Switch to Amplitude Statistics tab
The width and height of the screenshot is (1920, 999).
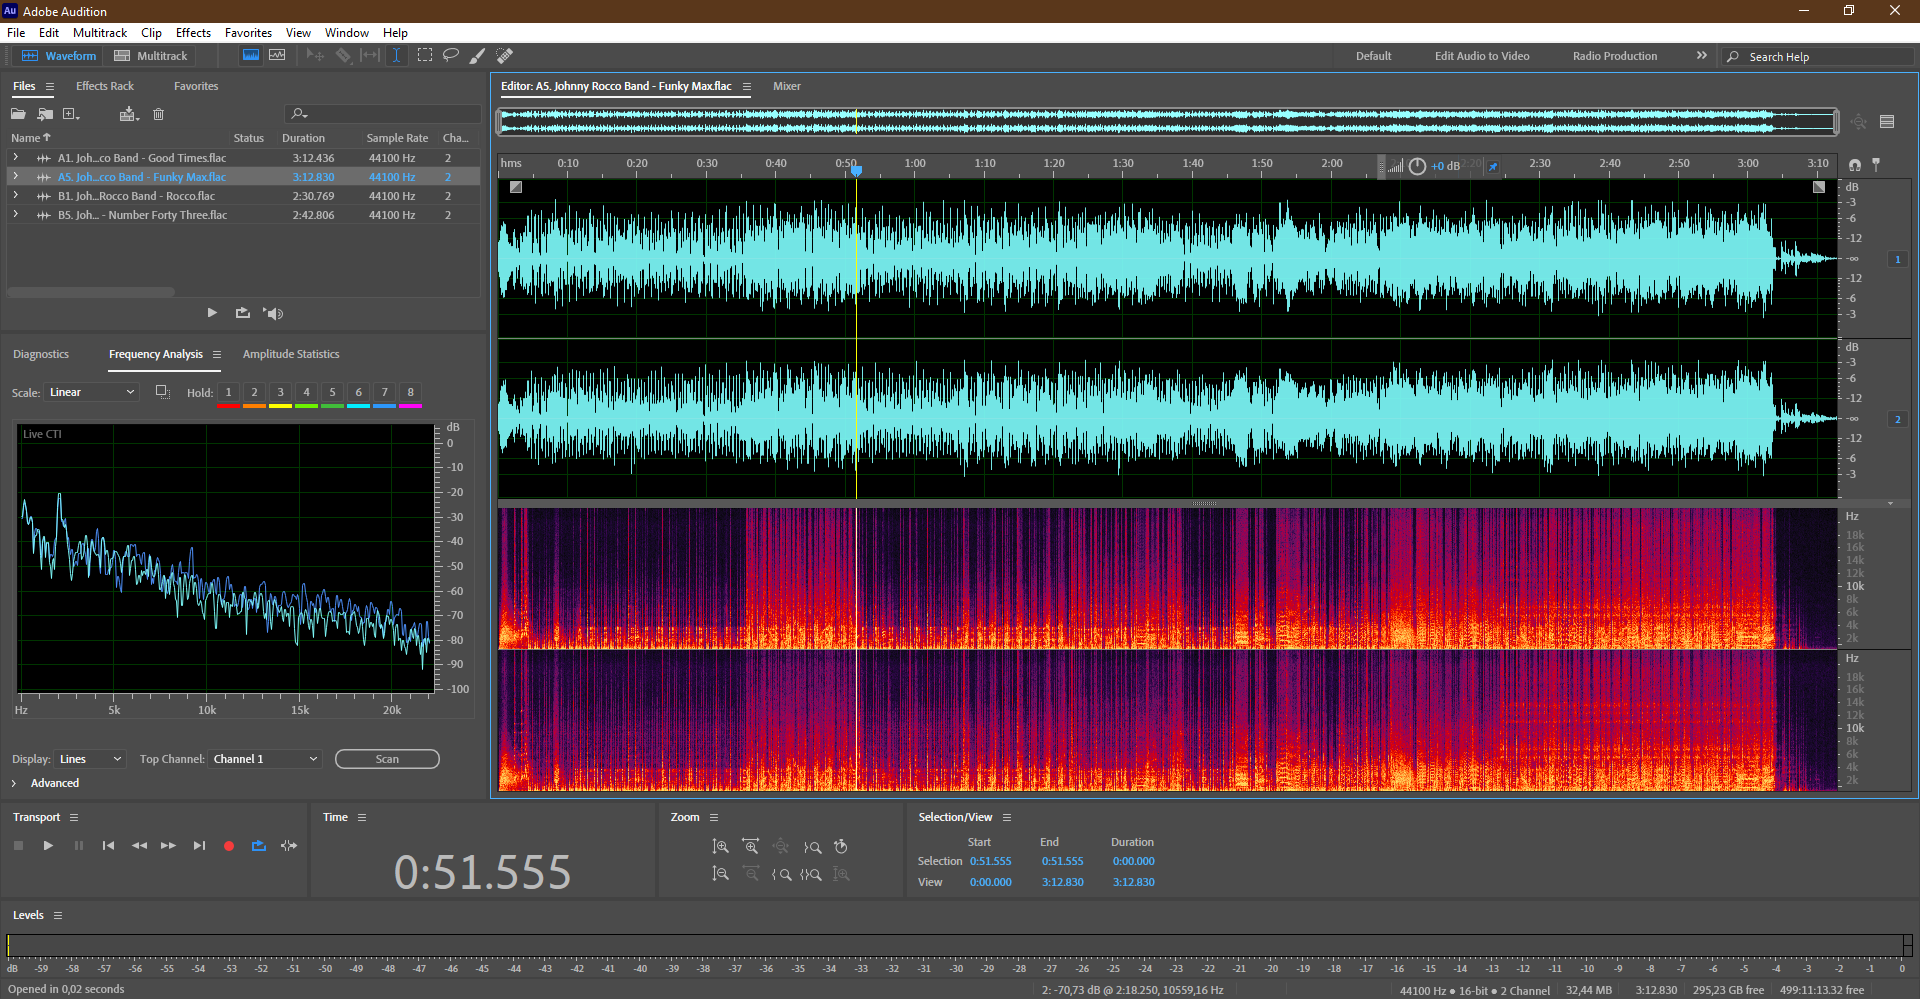[291, 354]
